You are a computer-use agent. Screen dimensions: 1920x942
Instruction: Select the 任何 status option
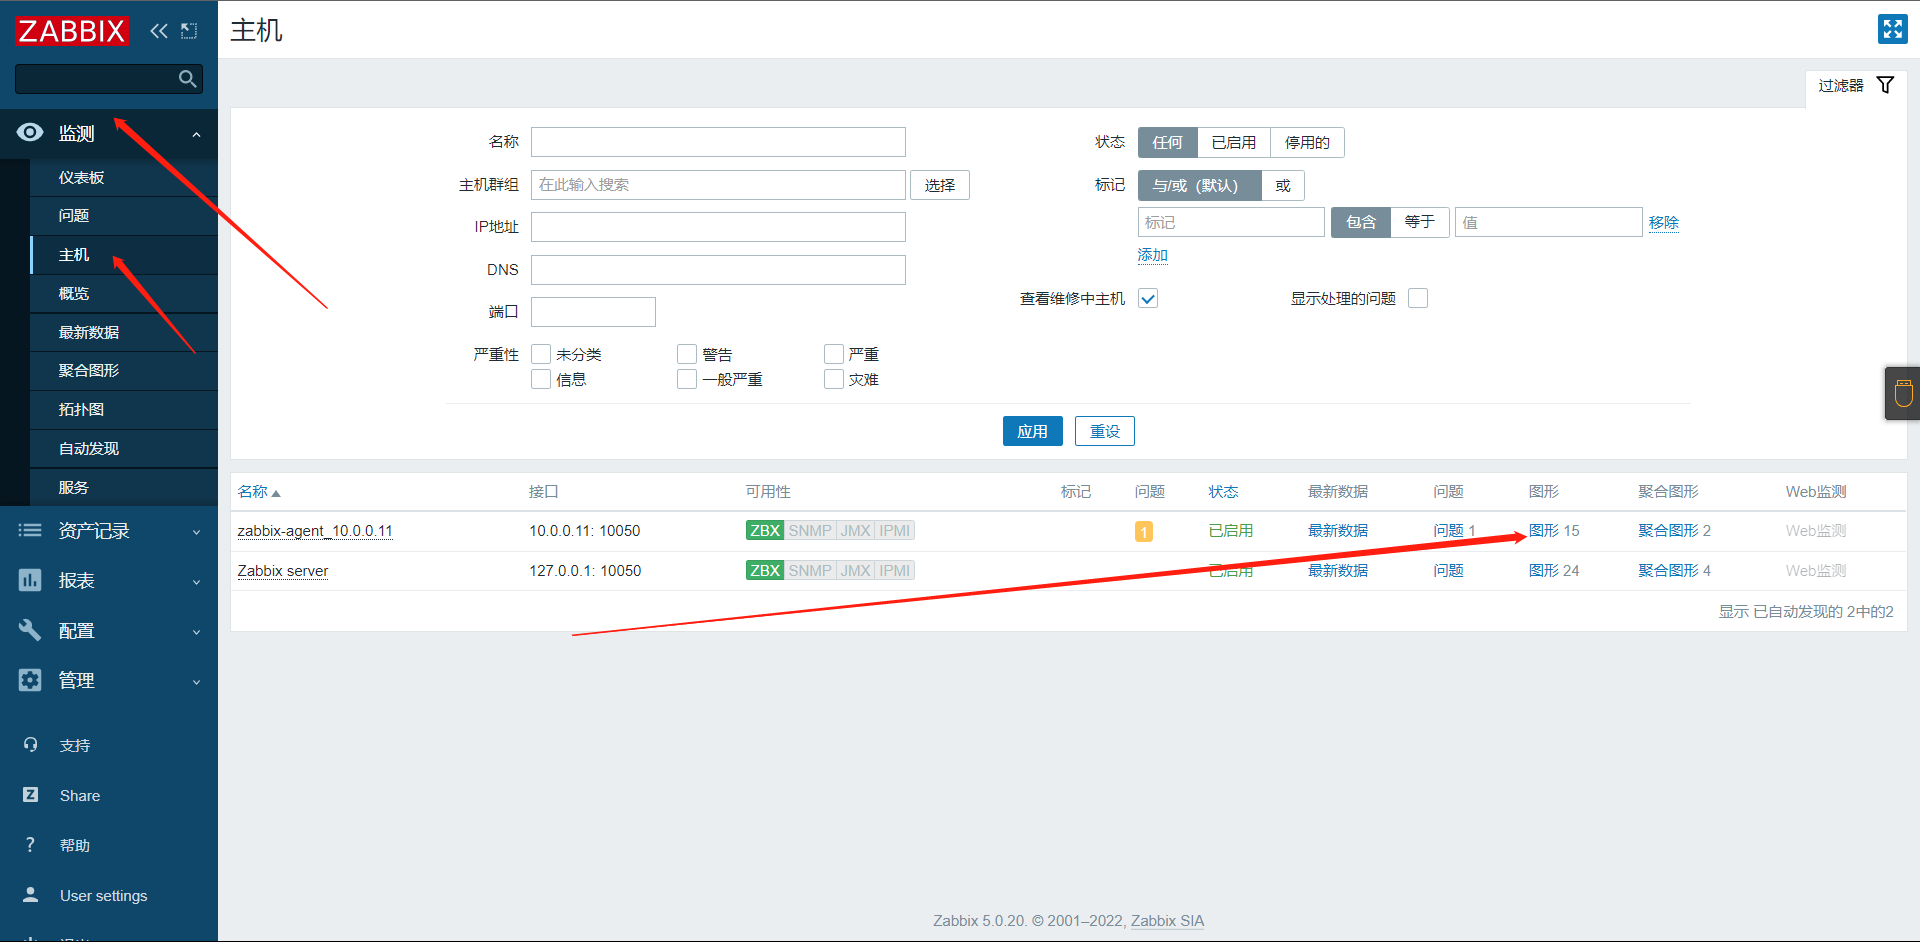point(1168,143)
